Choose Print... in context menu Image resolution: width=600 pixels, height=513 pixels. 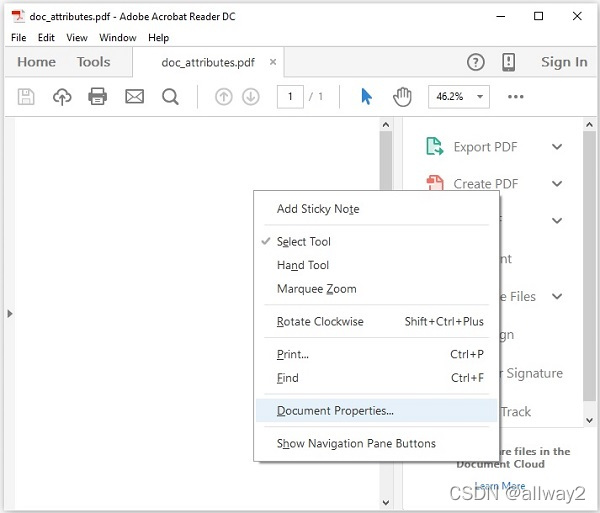377,354
